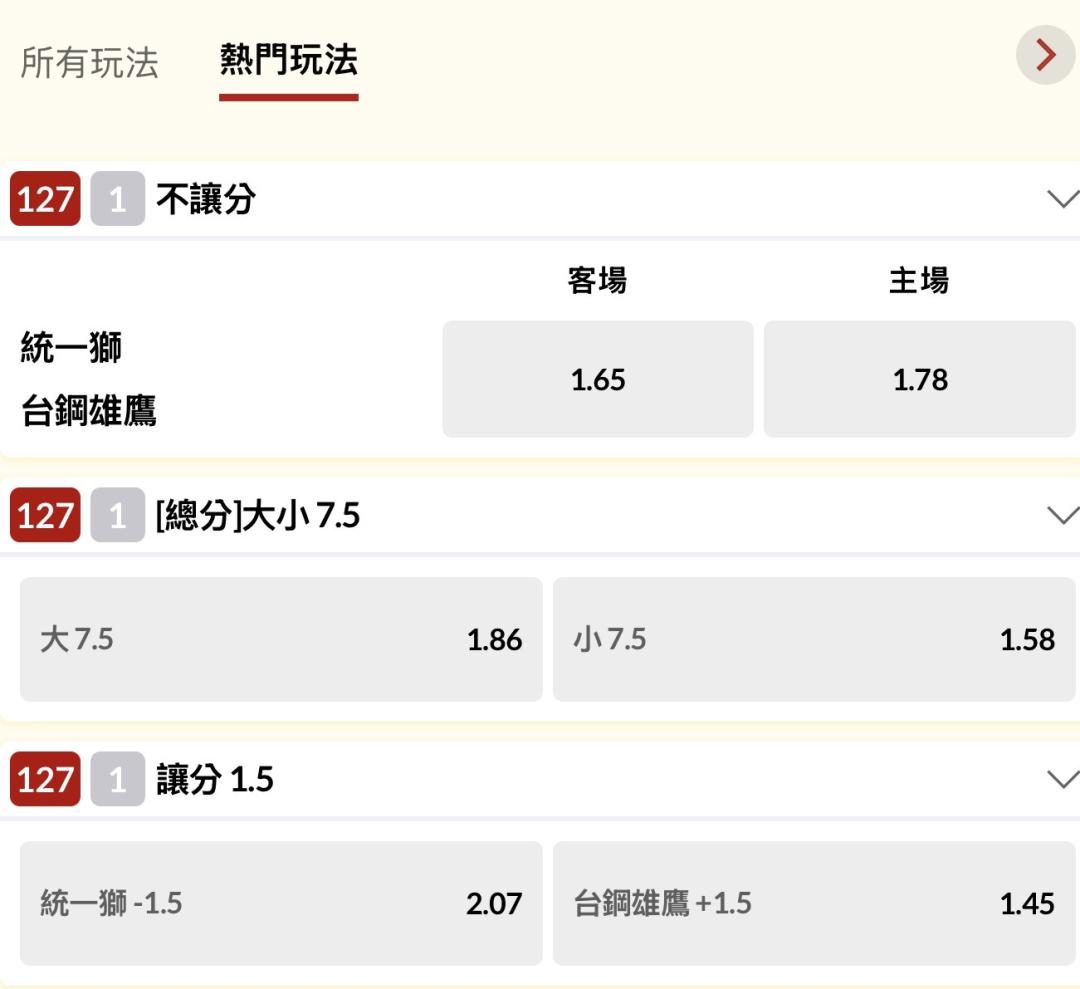Pick the 大 7.5 bet at 1.86
1080x989 pixels.
281,639
